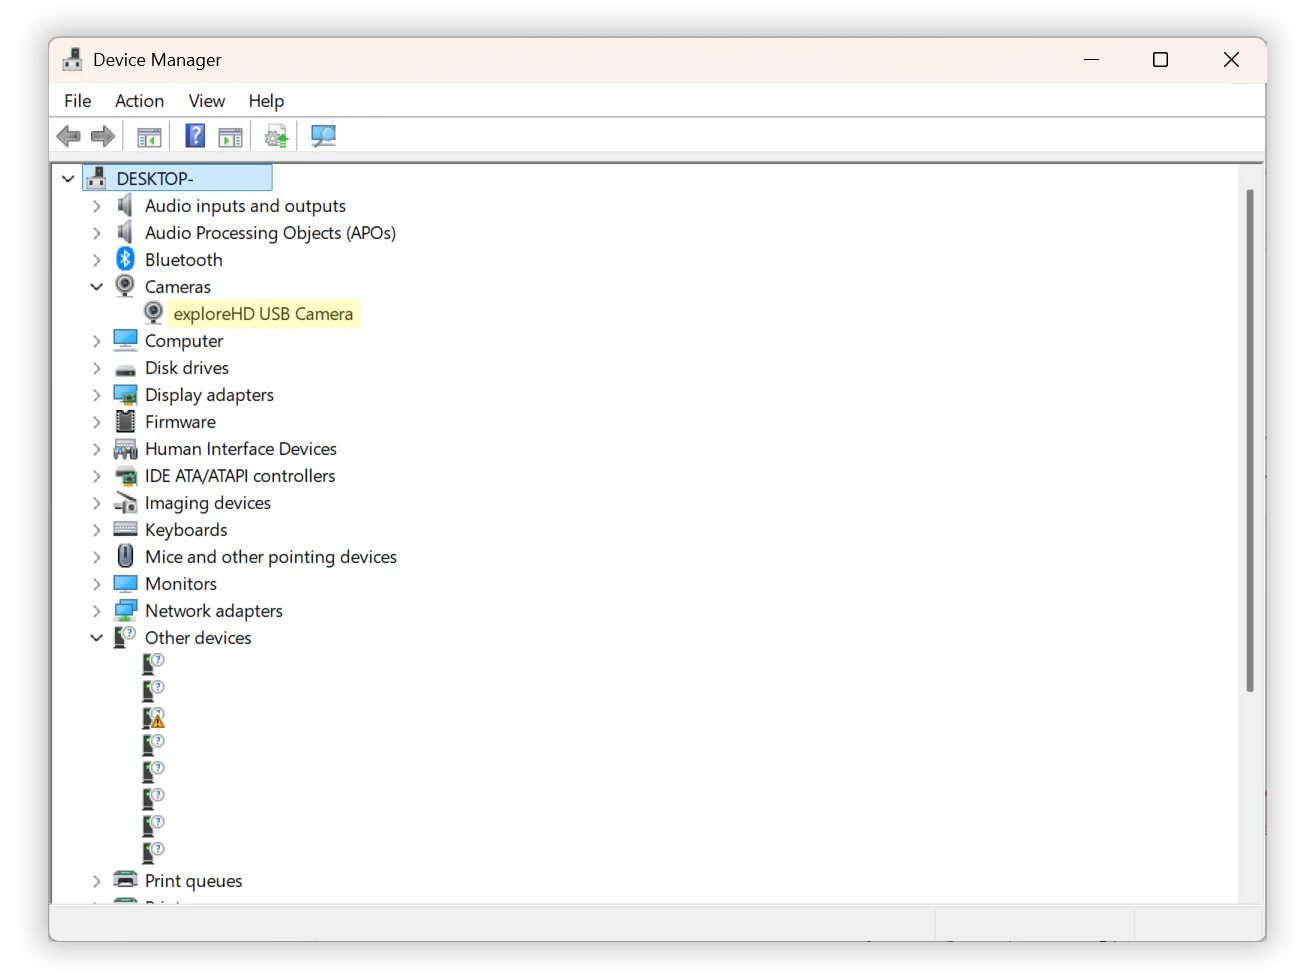Screen dimensions: 1315x978
Task: Click the Device Manager title bar icon
Action: point(72,60)
